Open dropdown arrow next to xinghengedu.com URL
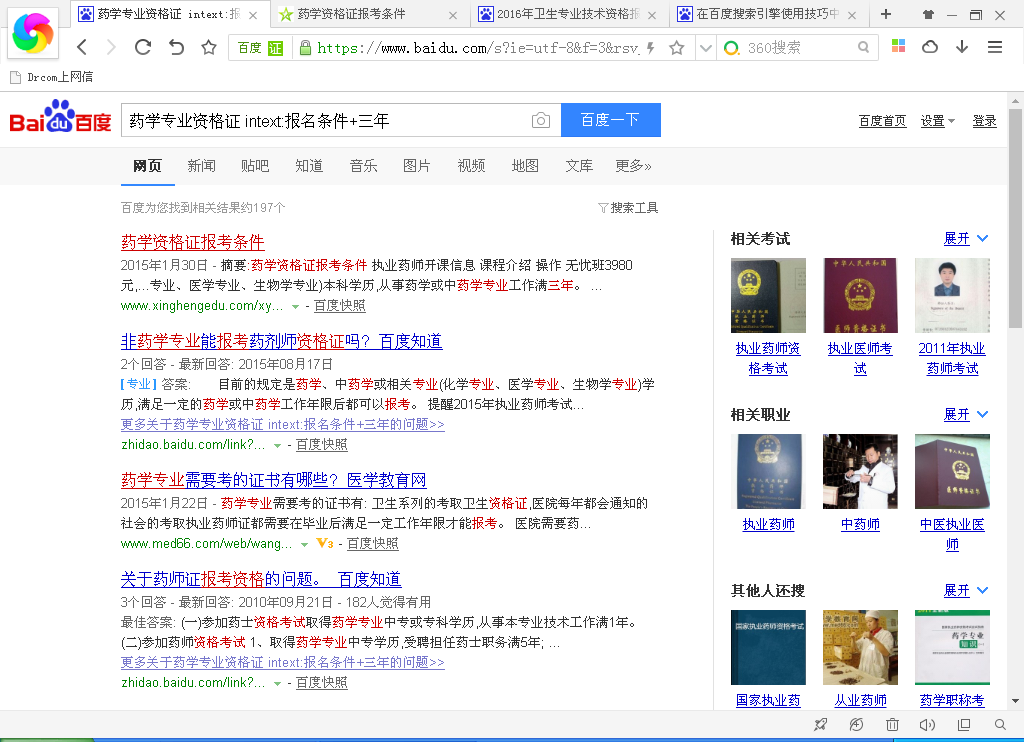This screenshot has height=742, width=1024. [x=296, y=306]
